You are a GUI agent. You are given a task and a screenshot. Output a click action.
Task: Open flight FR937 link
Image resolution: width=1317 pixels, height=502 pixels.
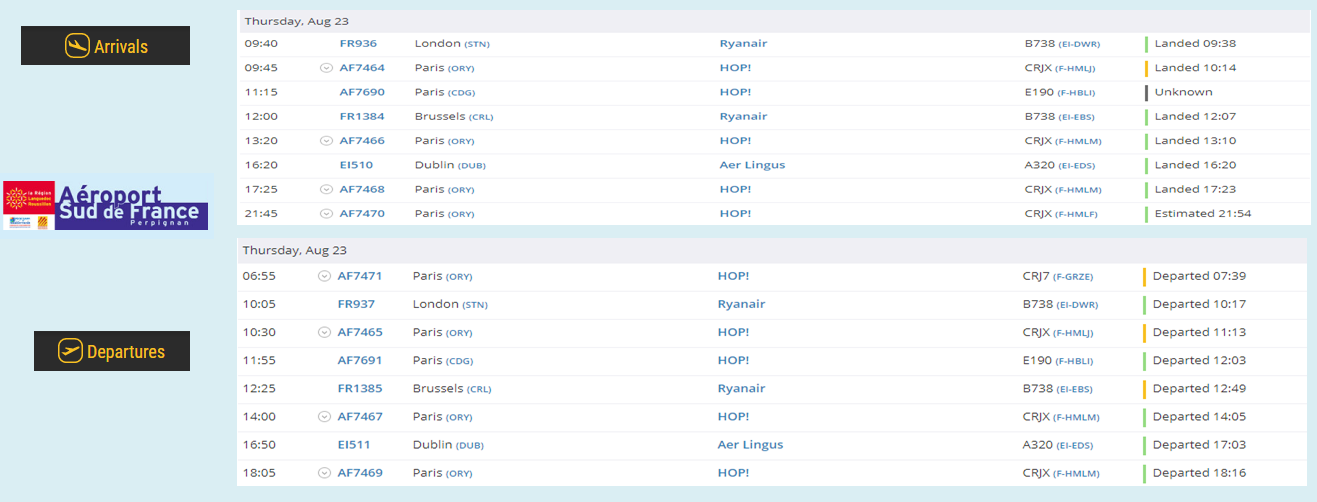pos(356,304)
